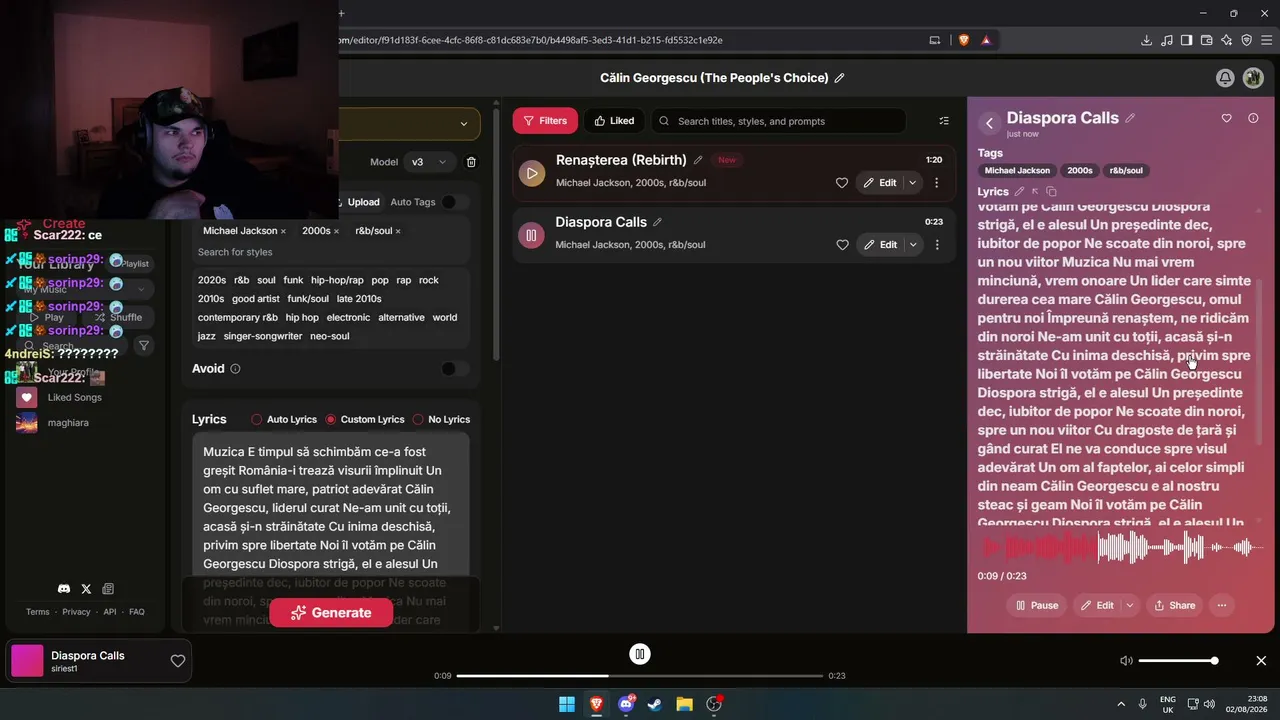
Task: Click the Generate button
Action: (331, 613)
